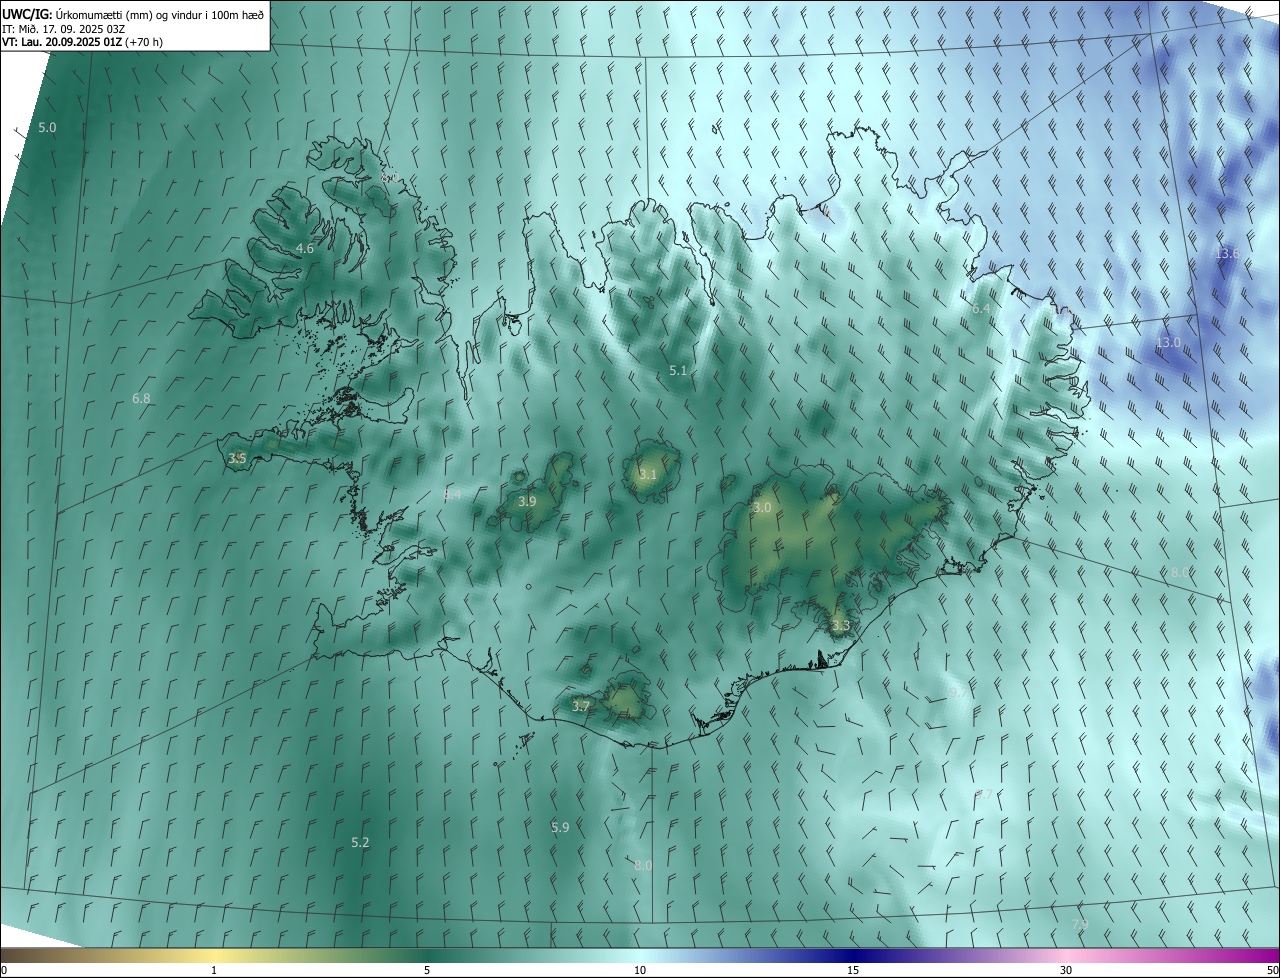
Task: Click the 8.0 label just below the 5.9 value
Action: [643, 865]
